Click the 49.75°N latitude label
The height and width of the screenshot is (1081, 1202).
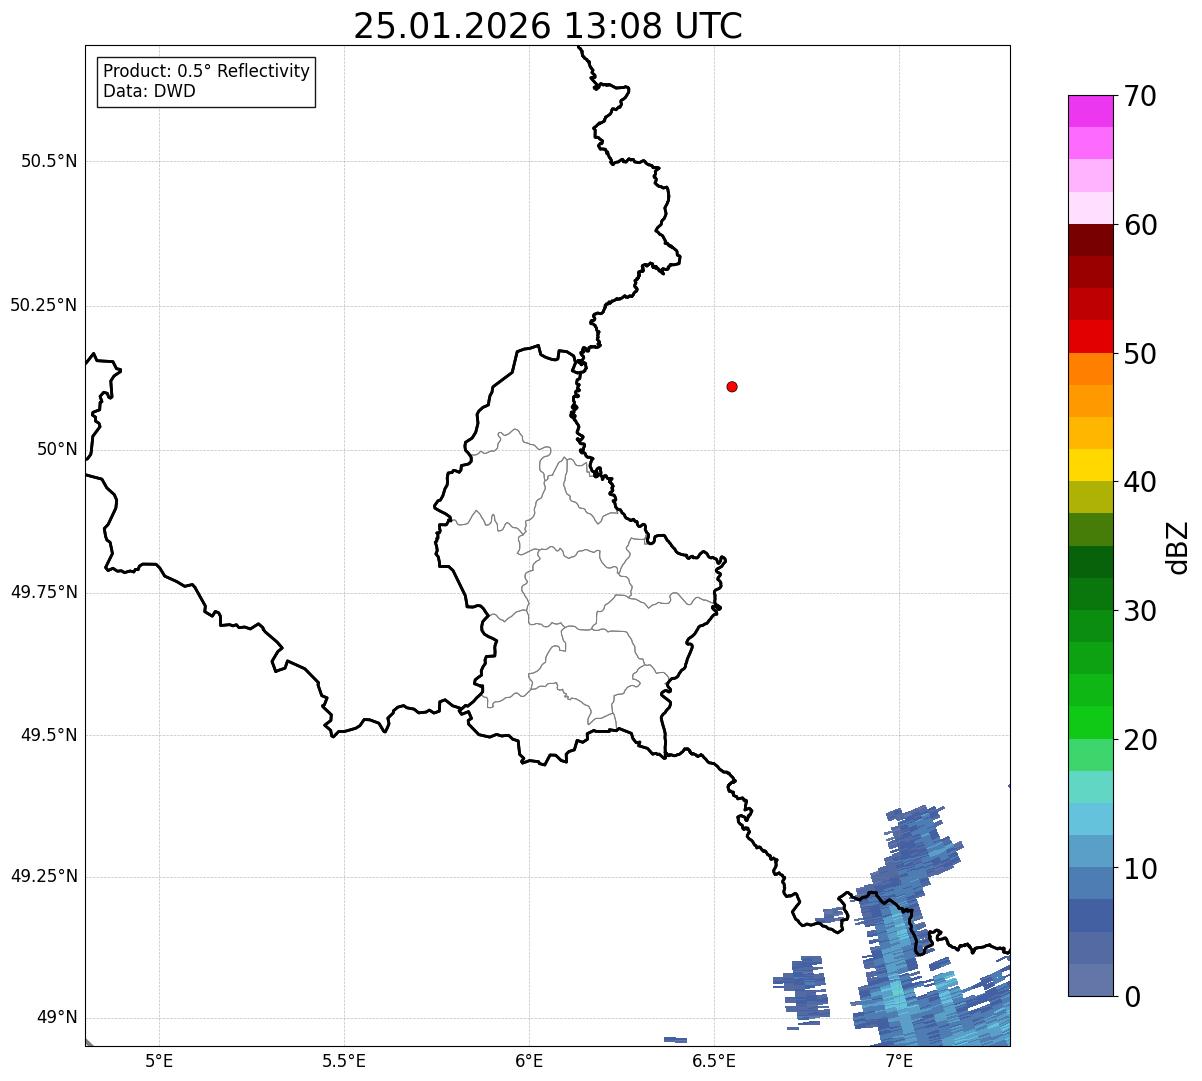point(44,592)
